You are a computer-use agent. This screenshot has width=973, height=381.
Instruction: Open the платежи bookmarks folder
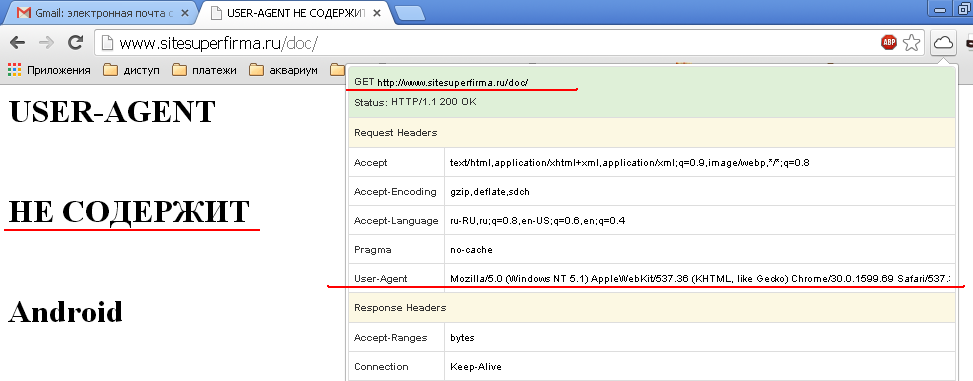coord(204,70)
